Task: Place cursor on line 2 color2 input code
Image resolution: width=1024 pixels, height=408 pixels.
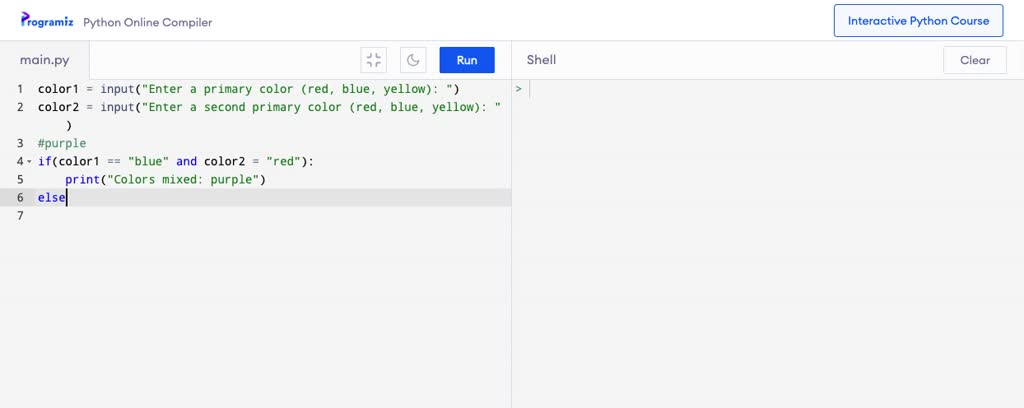Action: click(270, 107)
